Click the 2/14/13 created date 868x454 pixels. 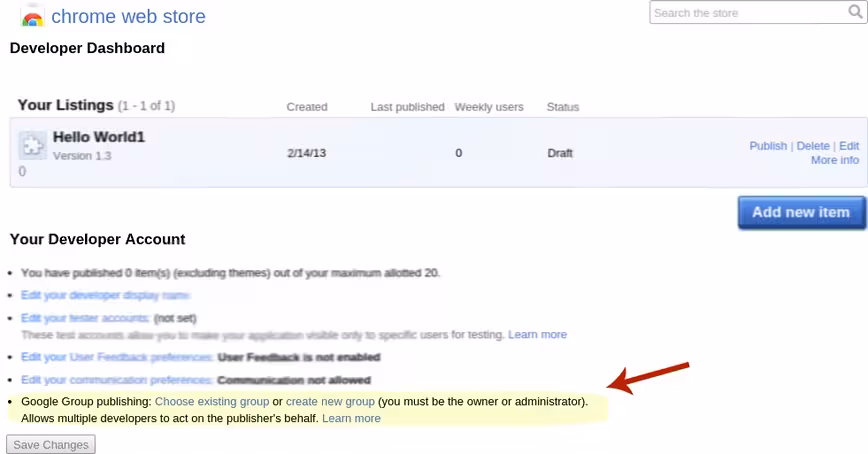[306, 153]
